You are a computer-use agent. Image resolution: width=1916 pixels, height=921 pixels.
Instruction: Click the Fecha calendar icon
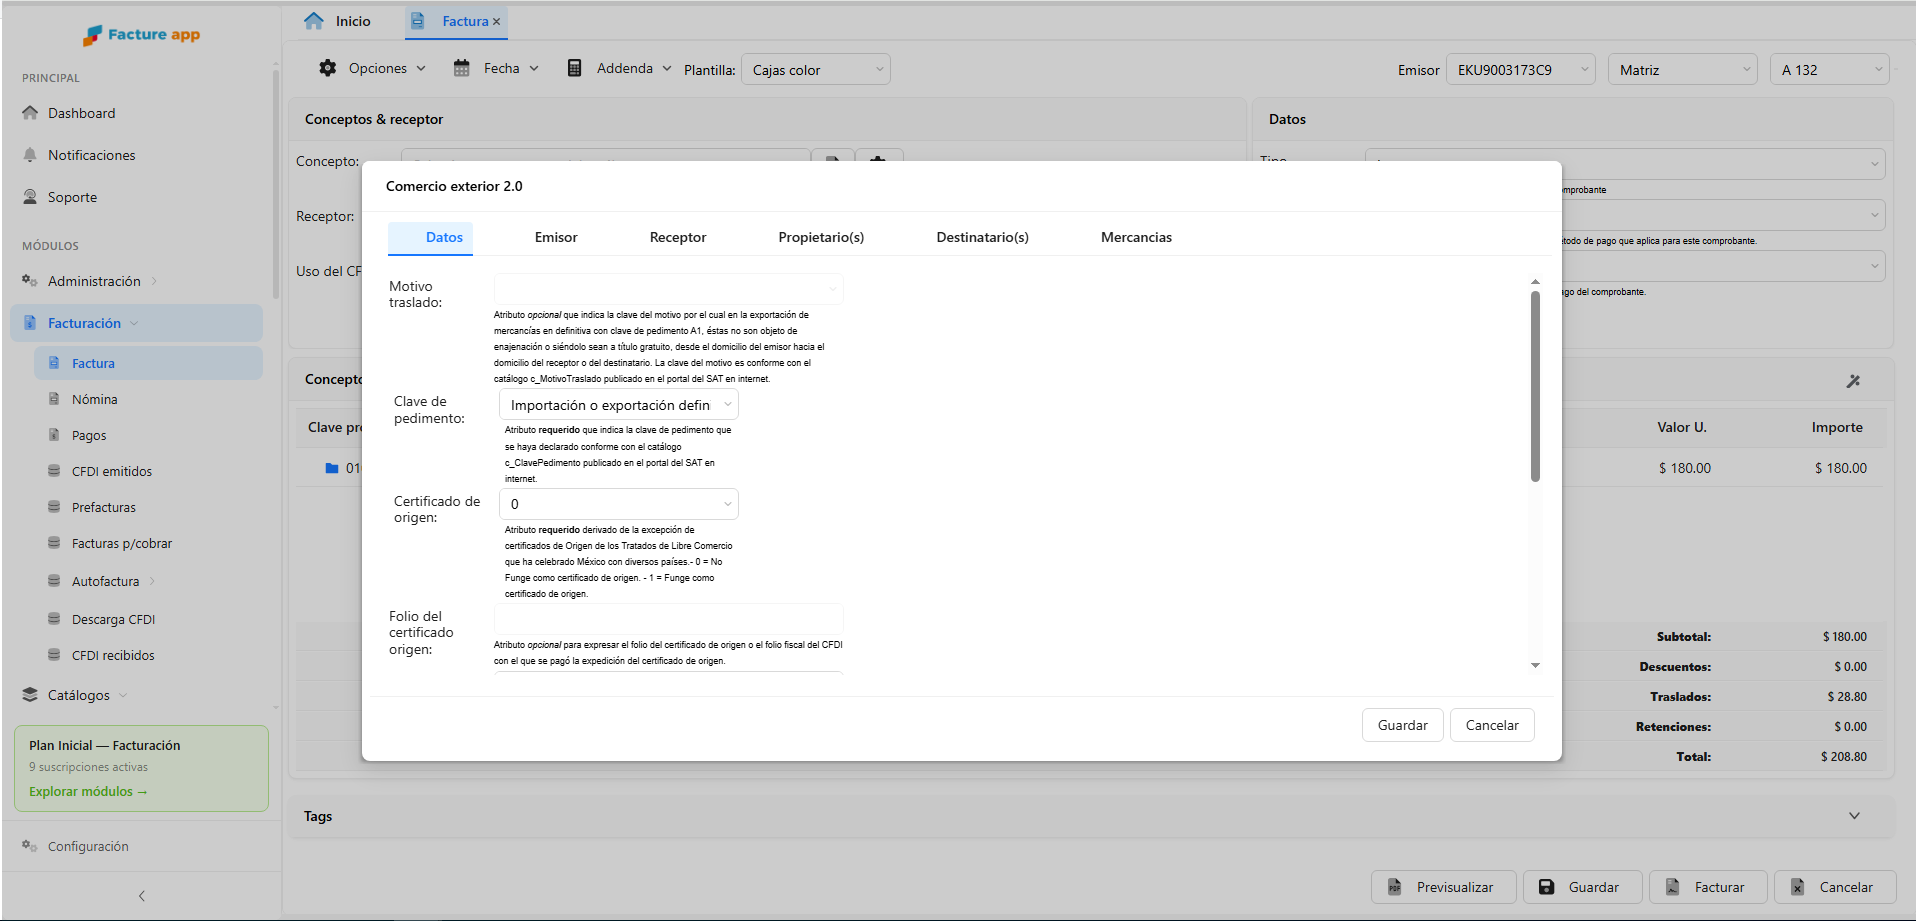coord(462,68)
